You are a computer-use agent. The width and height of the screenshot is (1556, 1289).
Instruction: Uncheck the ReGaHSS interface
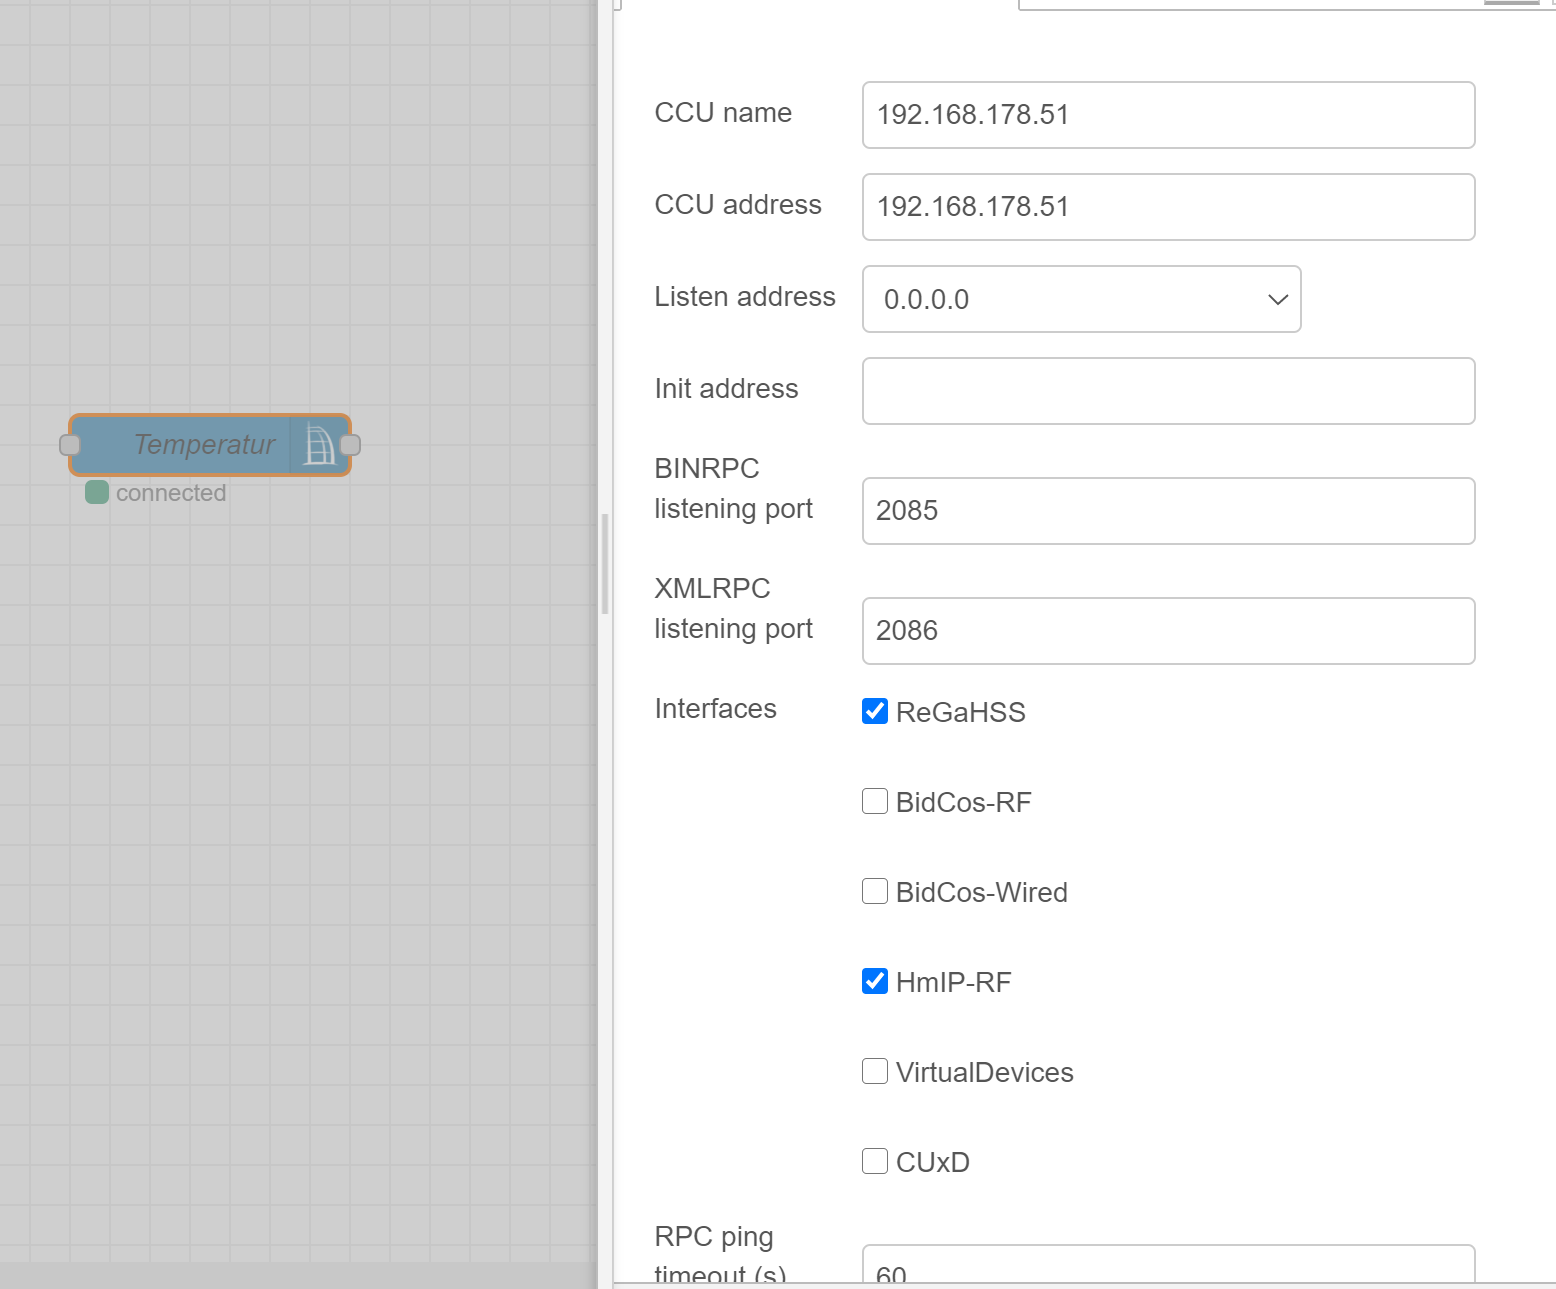tap(874, 711)
